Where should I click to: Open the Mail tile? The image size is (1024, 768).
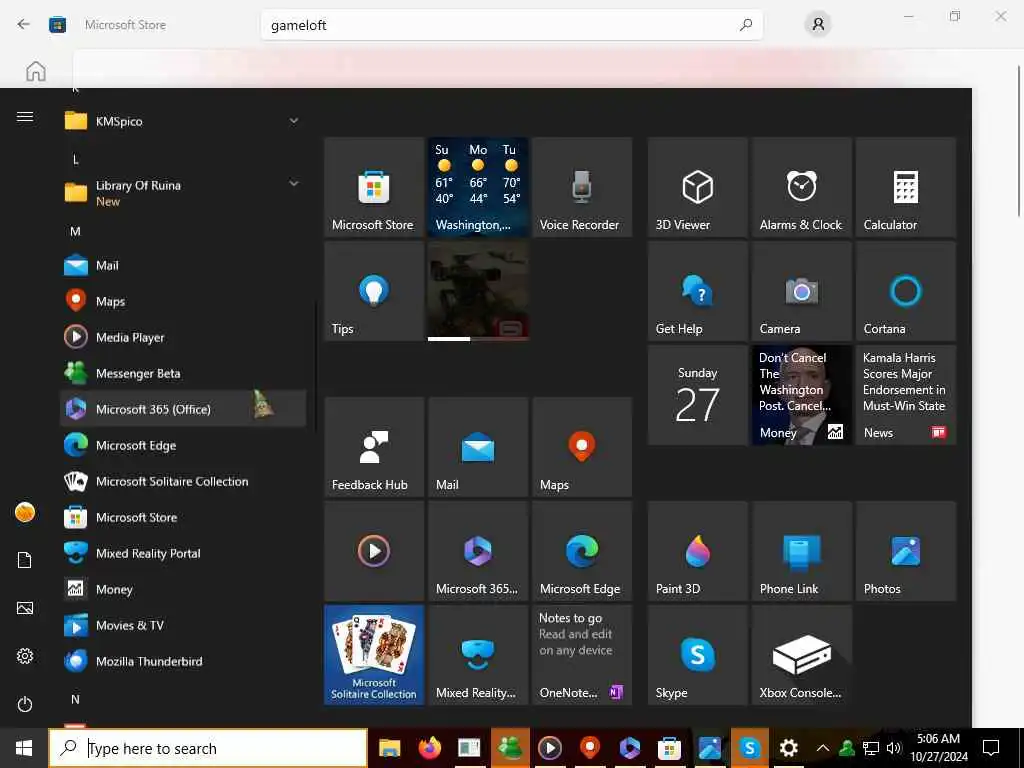coord(477,447)
